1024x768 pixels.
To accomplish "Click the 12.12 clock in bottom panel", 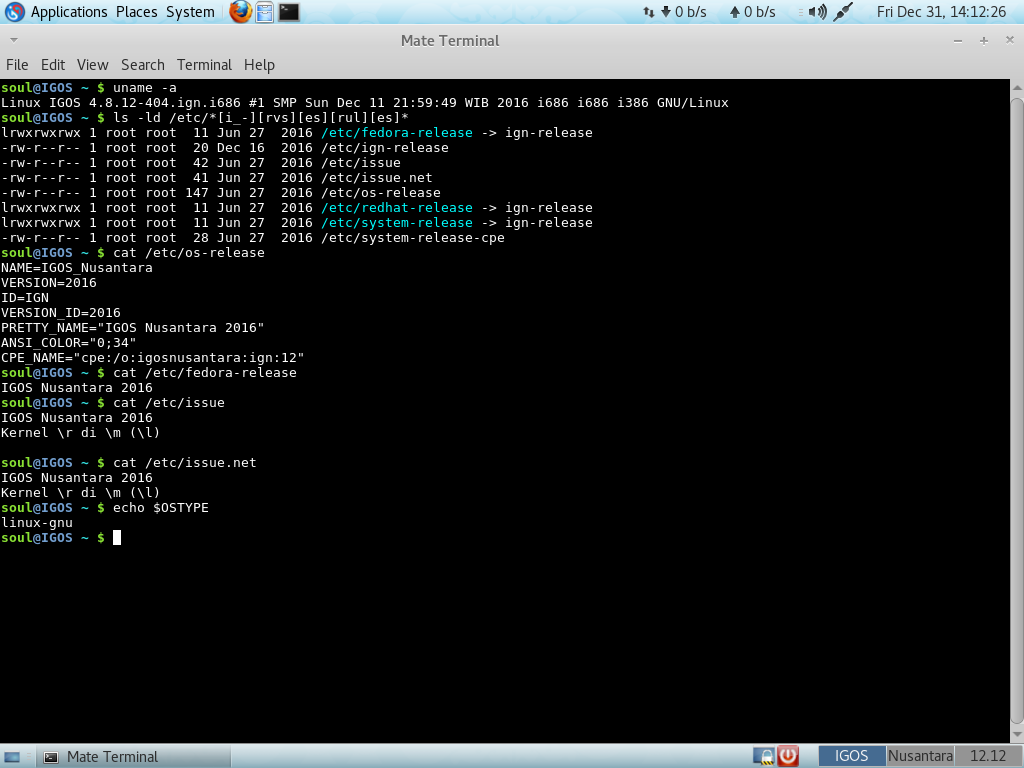I will 988,756.
